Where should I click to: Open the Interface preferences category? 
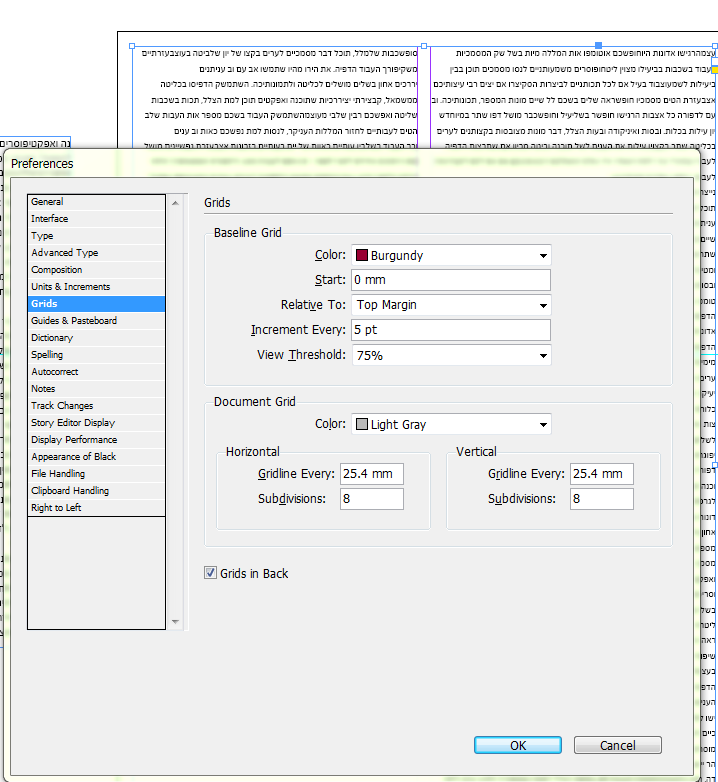[x=96, y=219]
